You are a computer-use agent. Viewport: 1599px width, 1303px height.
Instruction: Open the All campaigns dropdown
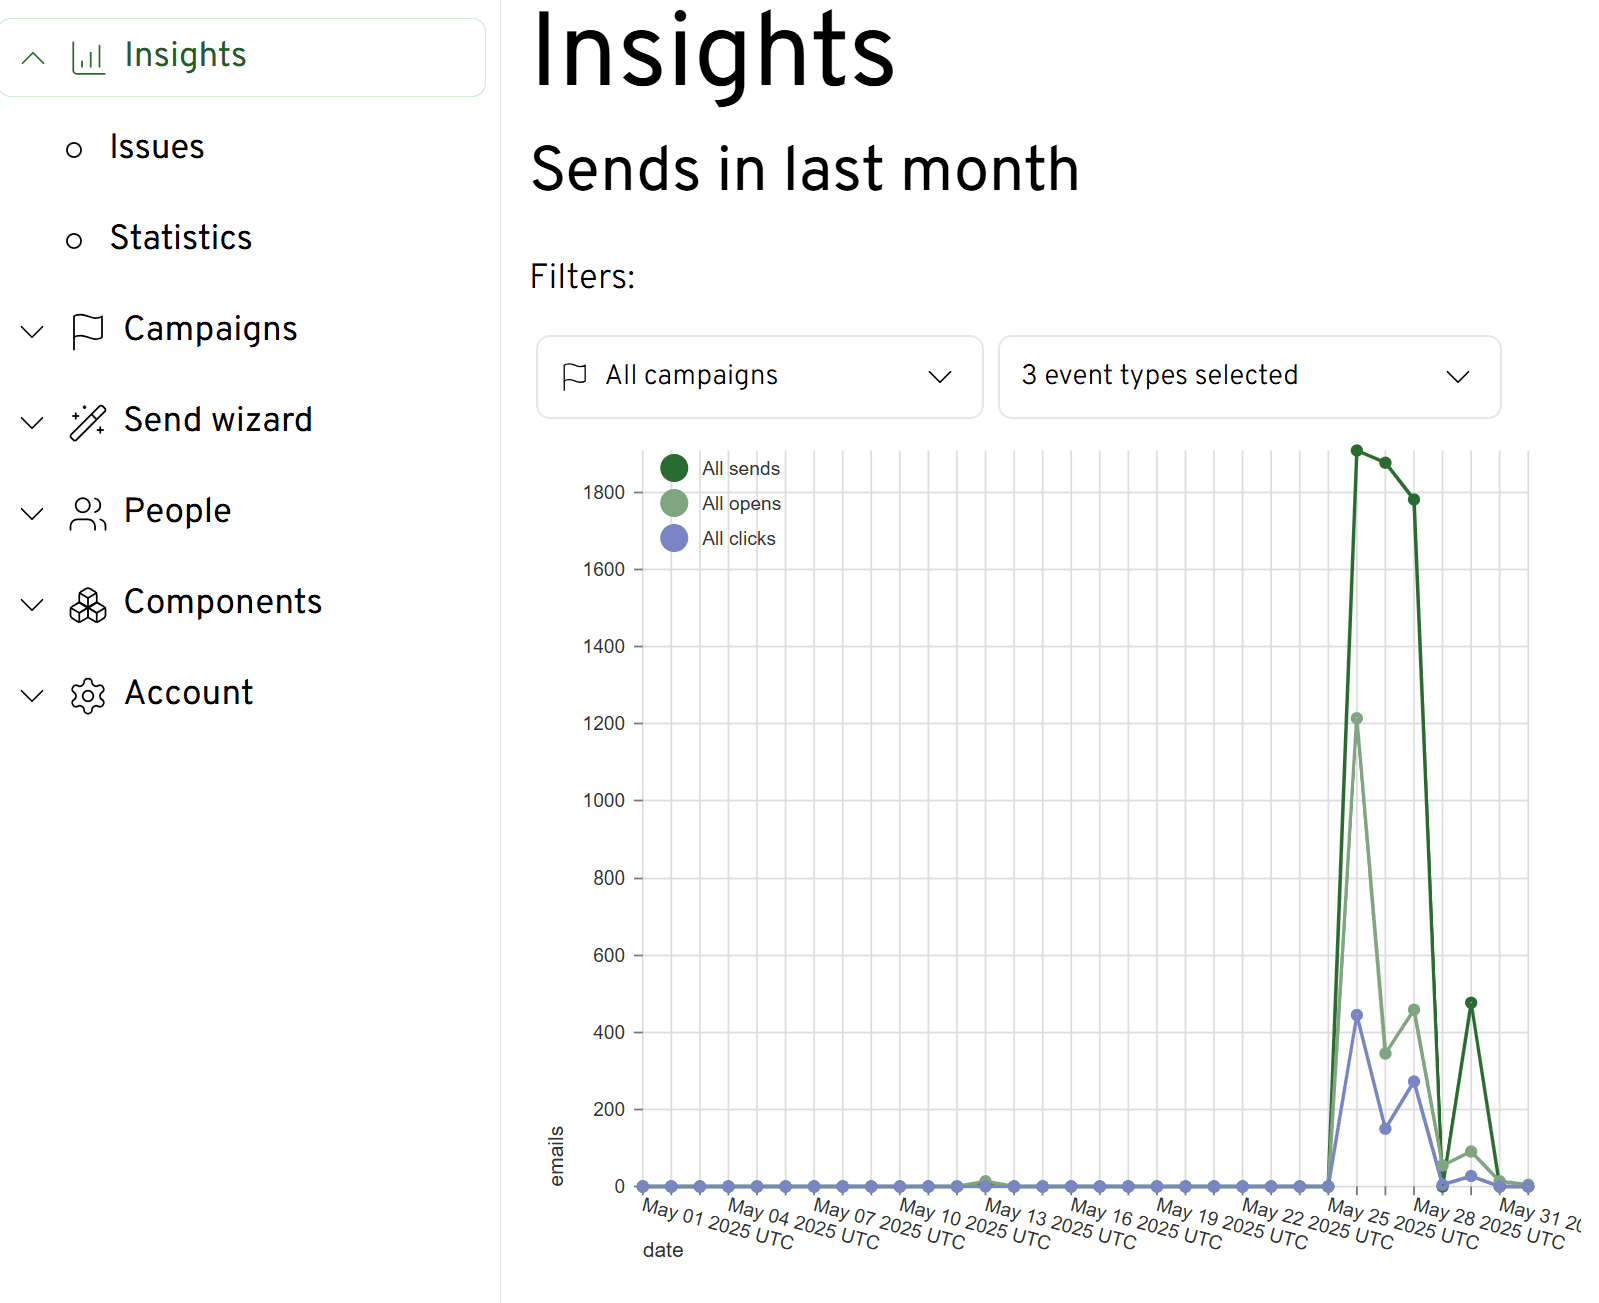pyautogui.click(x=759, y=376)
